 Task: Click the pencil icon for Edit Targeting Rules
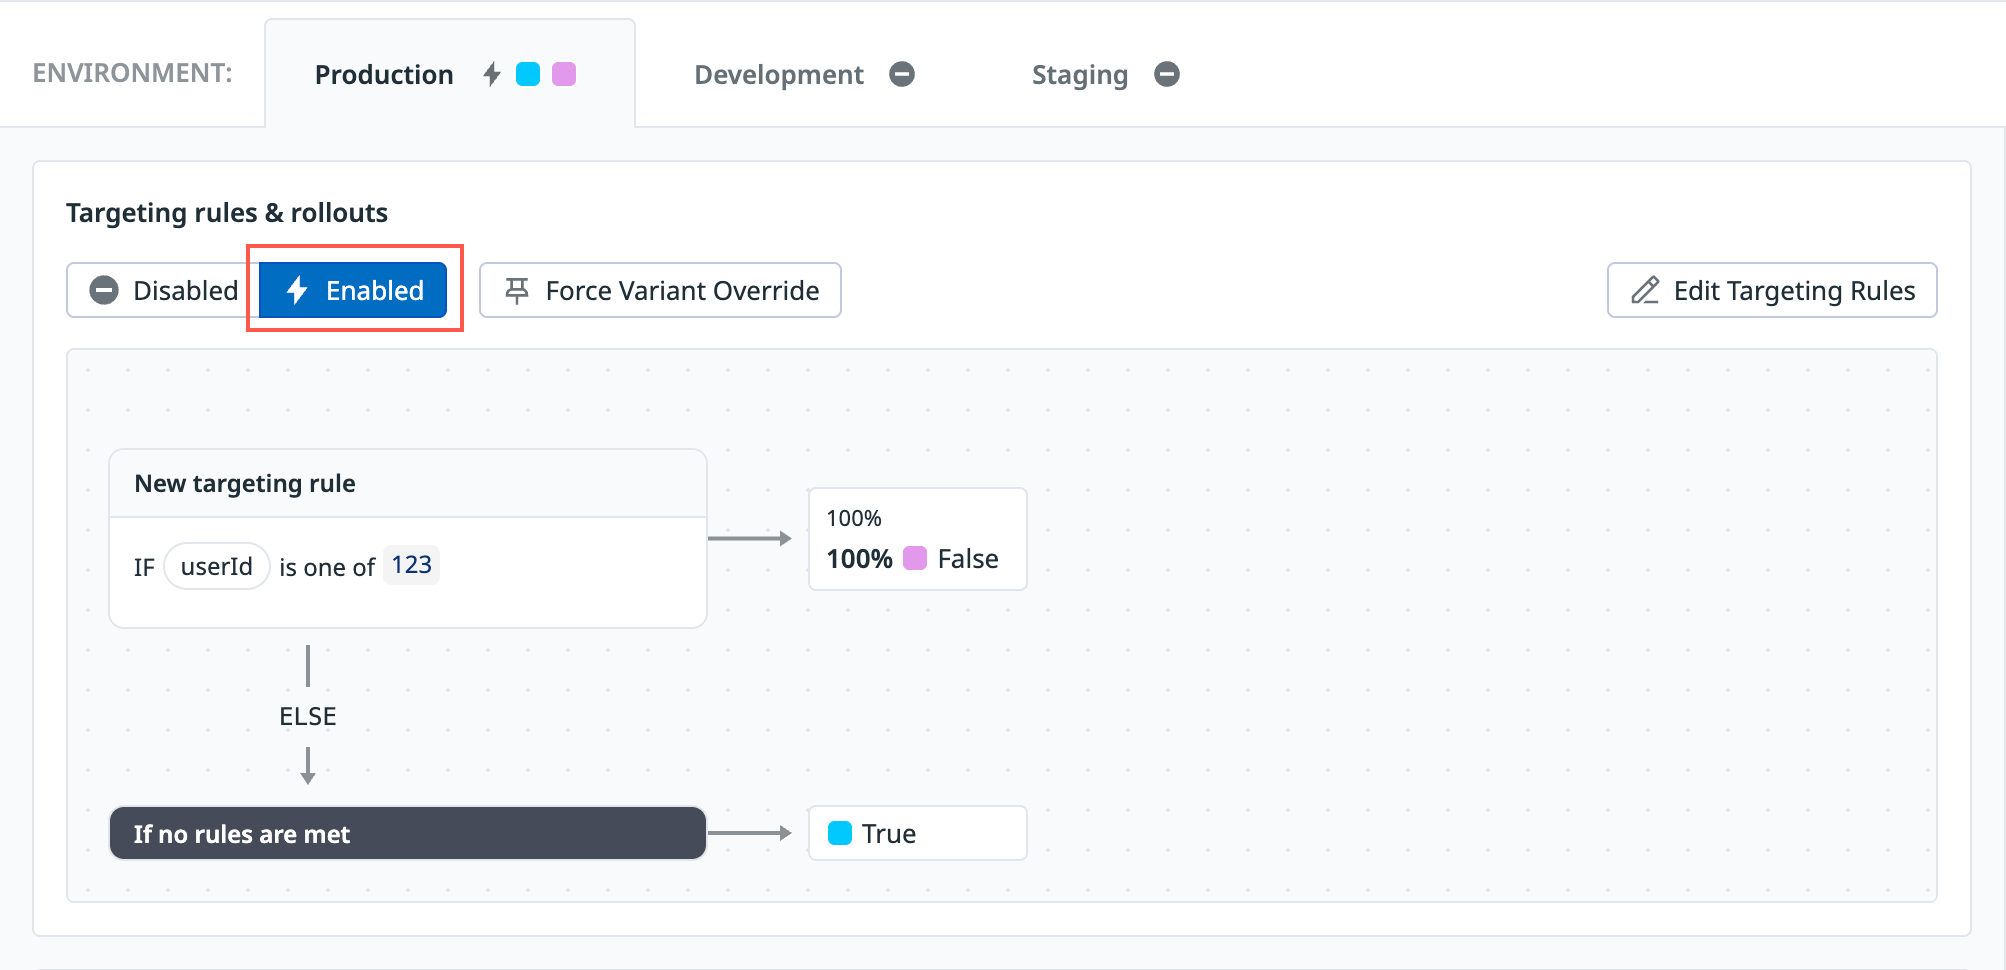1645,290
